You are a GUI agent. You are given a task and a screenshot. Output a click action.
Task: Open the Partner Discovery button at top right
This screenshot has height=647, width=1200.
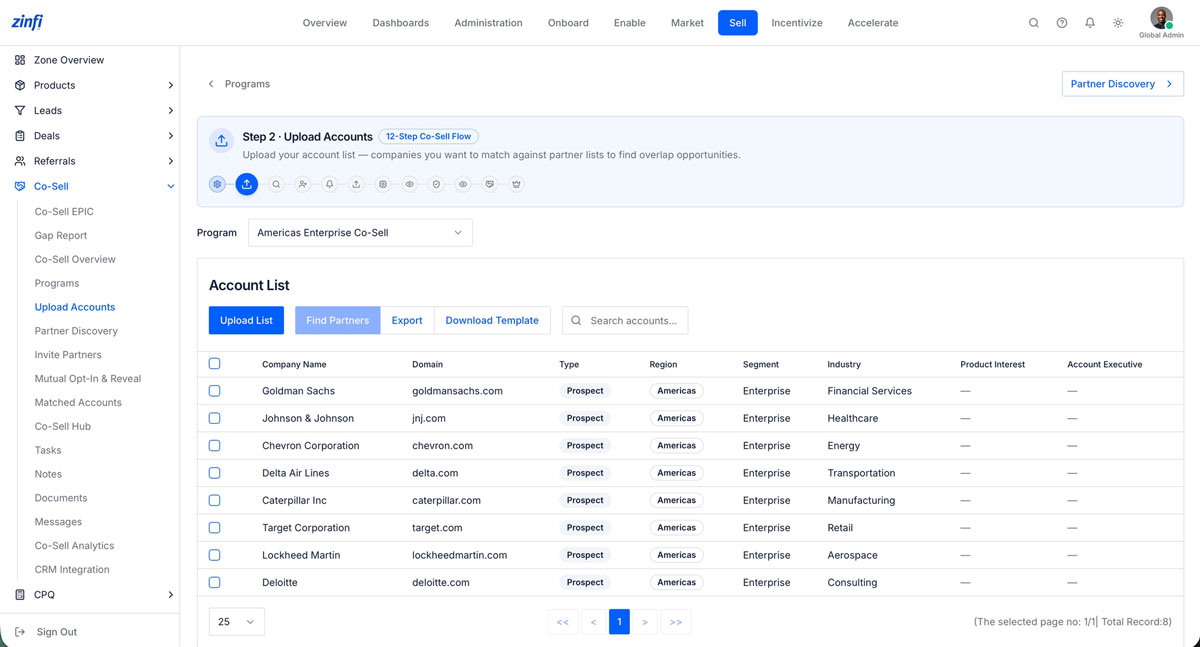point(1122,84)
